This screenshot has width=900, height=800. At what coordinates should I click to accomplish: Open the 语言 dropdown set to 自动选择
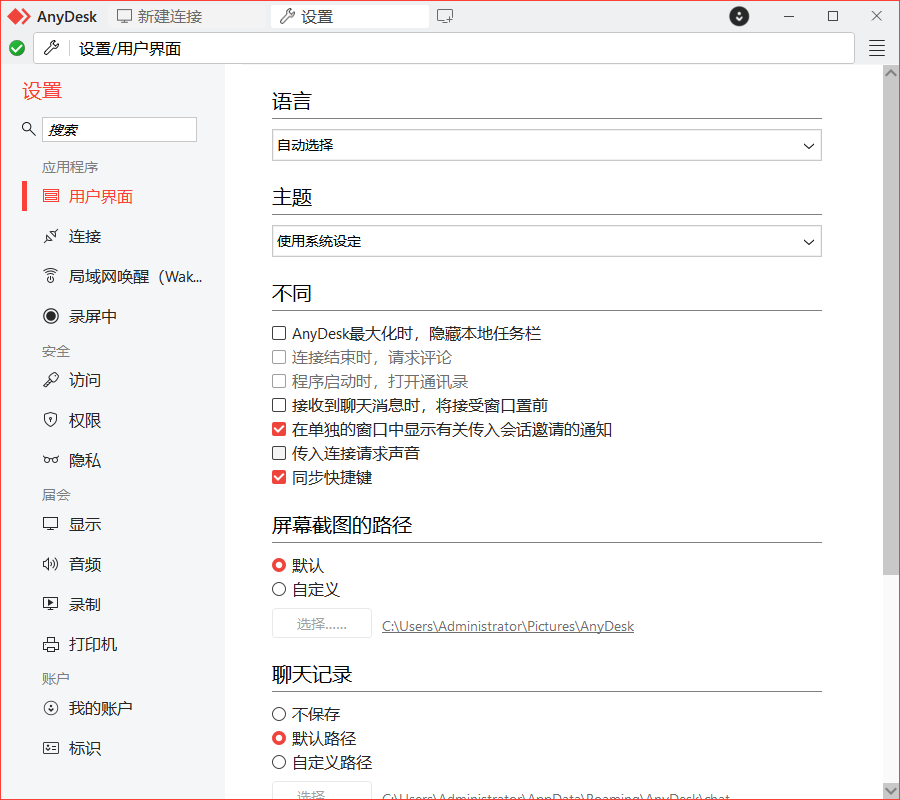tap(546, 145)
